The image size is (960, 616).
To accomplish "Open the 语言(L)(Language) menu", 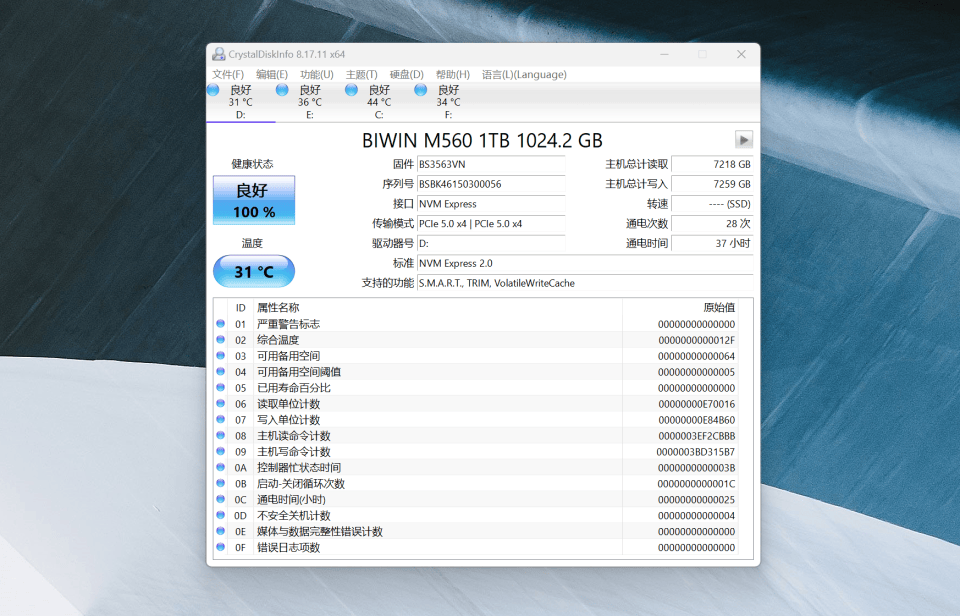I will [x=524, y=74].
